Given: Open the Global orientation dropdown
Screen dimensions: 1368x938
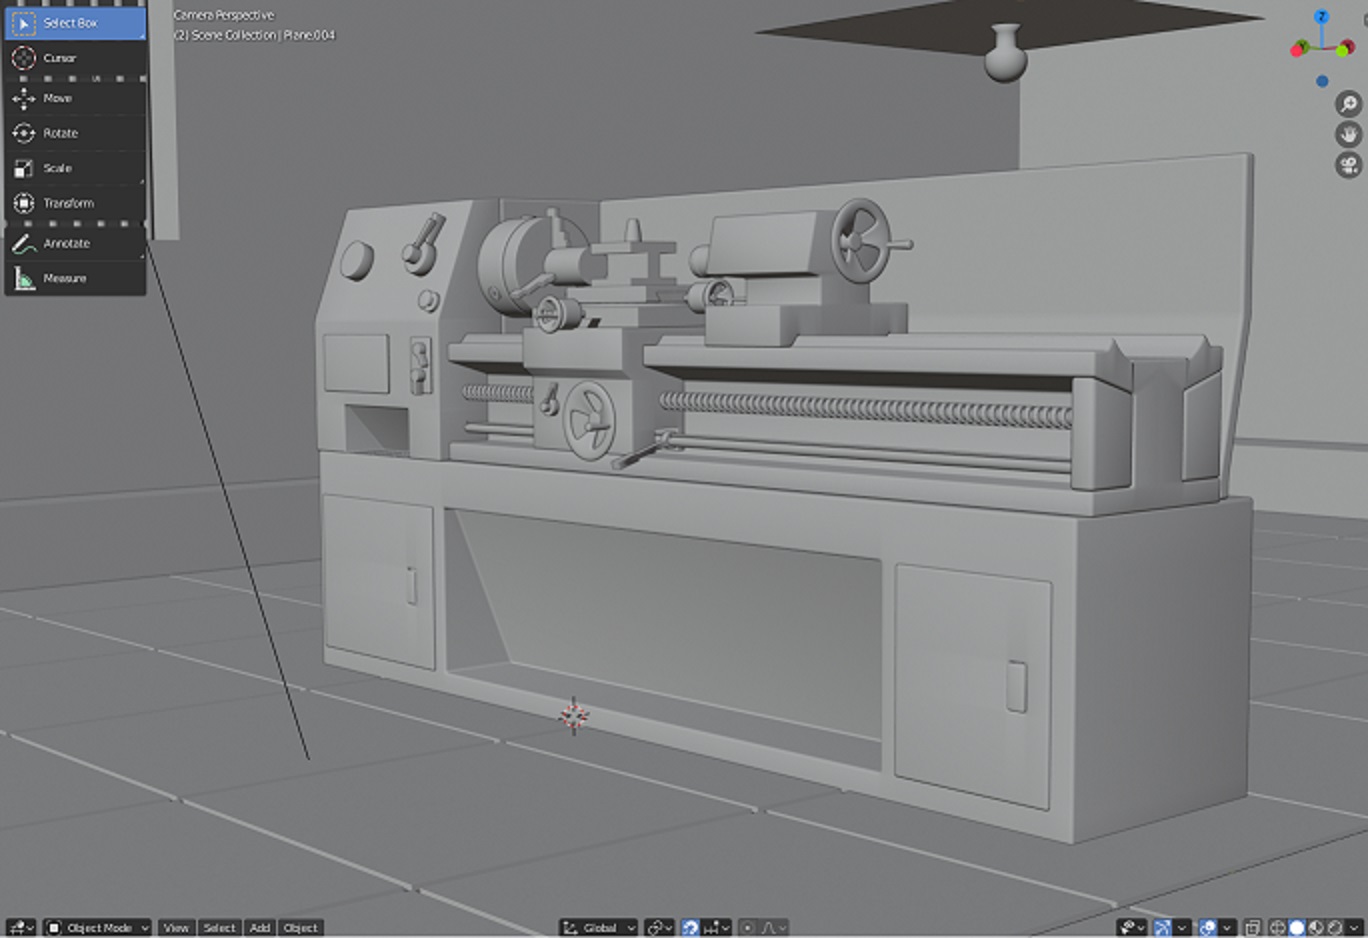Looking at the screenshot, I should click(x=599, y=928).
